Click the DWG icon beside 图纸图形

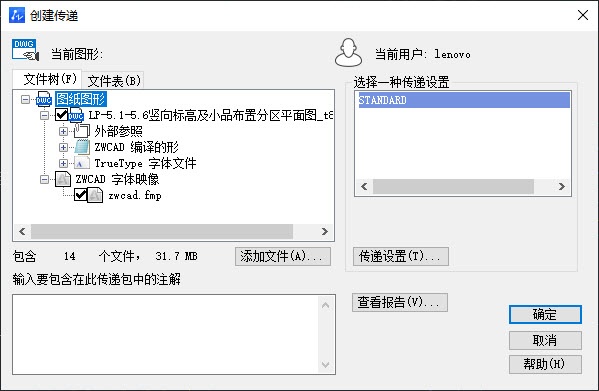click(44, 99)
